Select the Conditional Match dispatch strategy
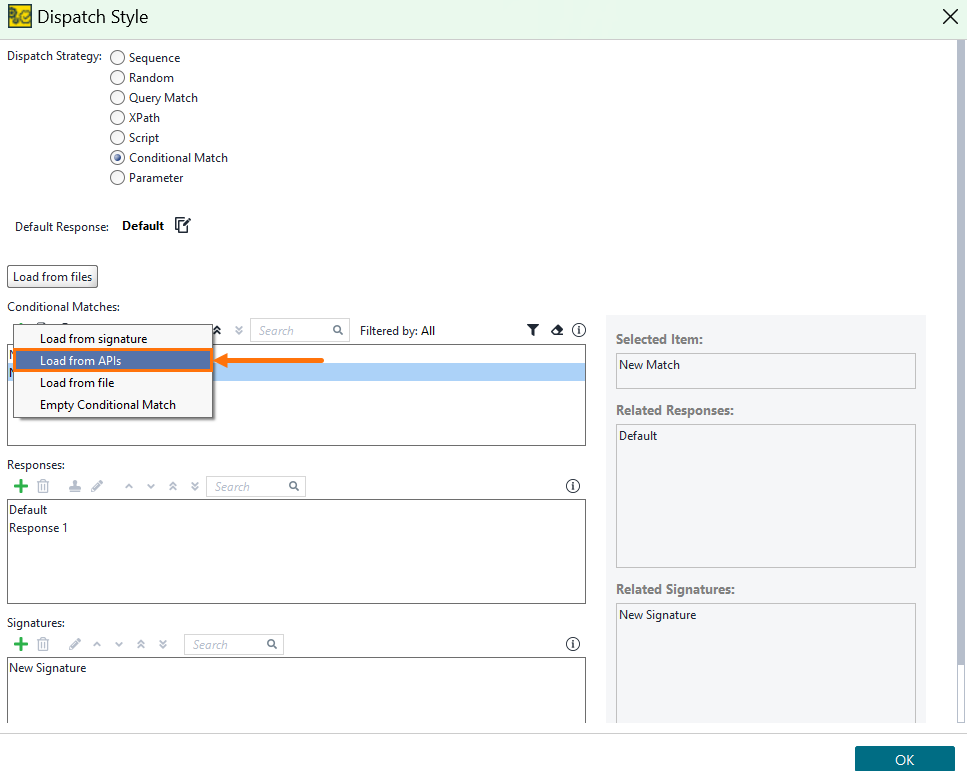 [115, 157]
